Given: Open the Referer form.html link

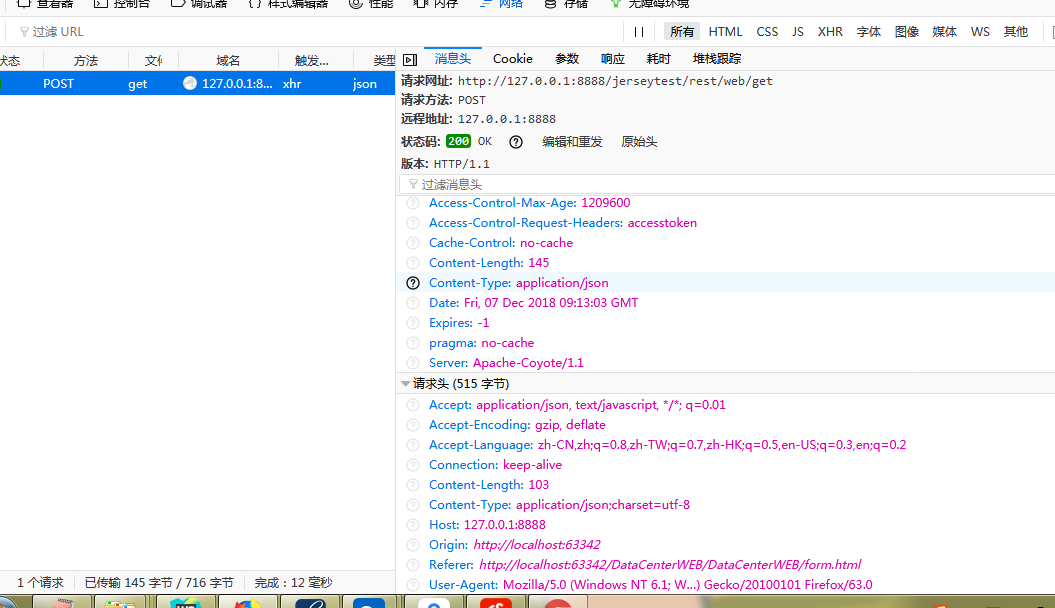Looking at the screenshot, I should click(670, 565).
